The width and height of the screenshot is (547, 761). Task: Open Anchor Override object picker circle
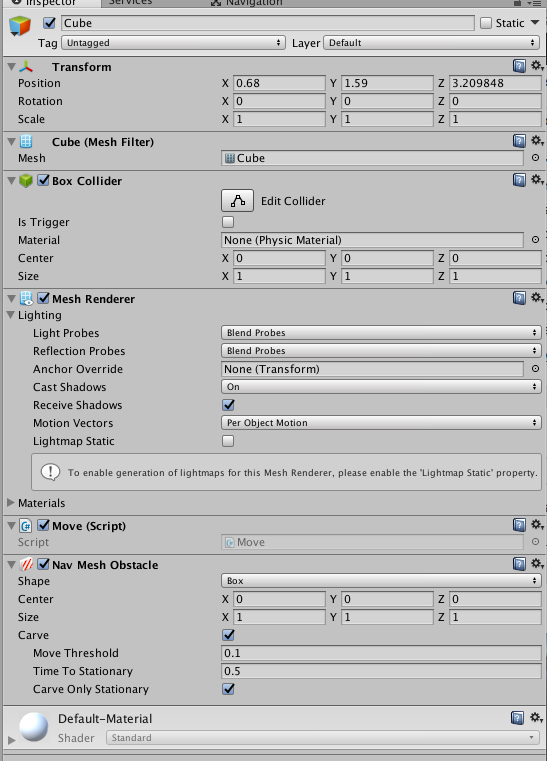click(x=535, y=369)
